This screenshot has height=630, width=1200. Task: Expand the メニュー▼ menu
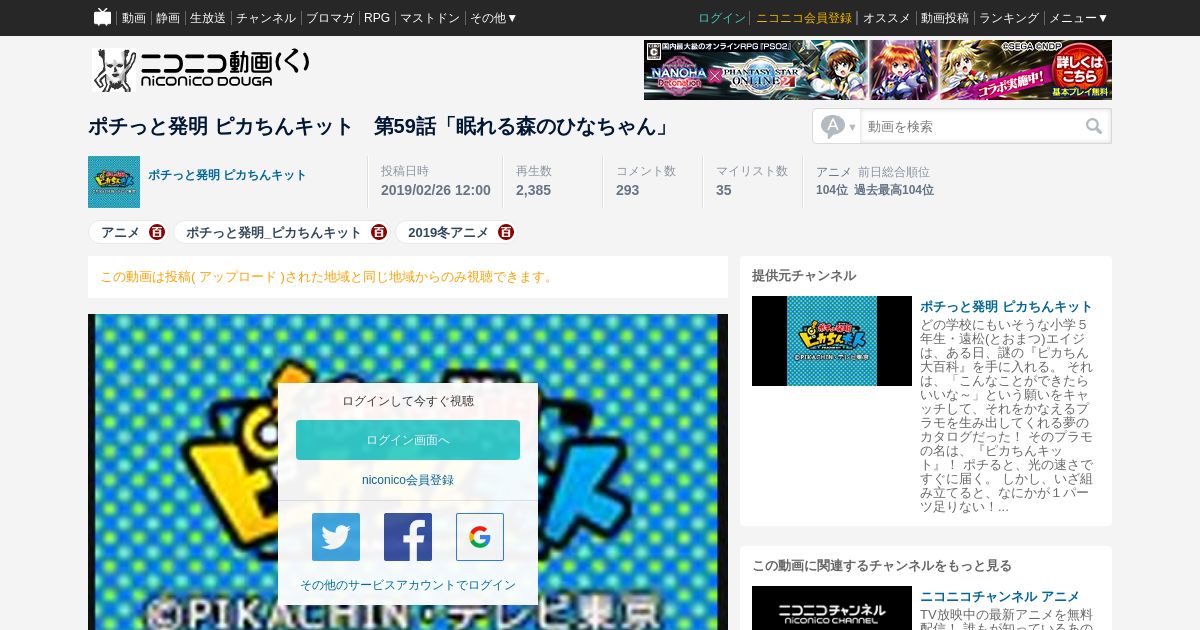click(1078, 18)
